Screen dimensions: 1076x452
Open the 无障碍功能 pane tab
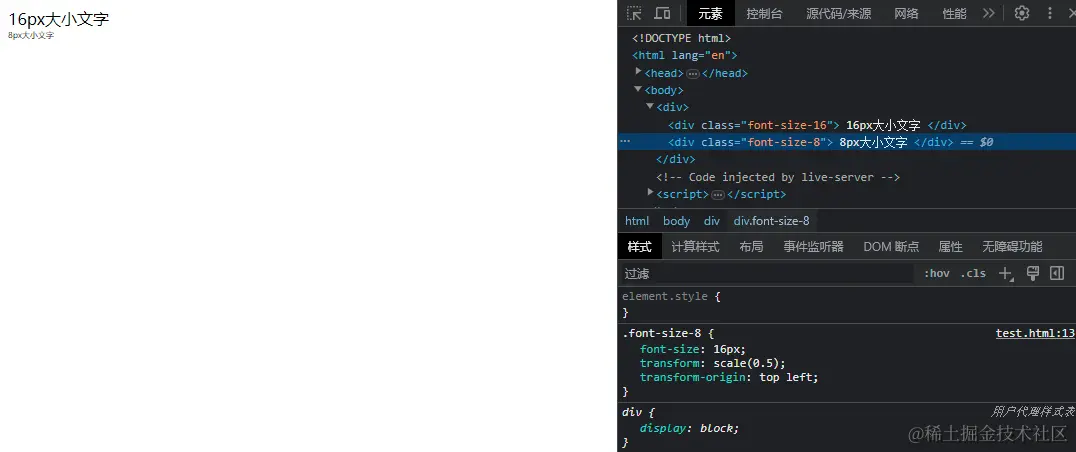(x=1011, y=246)
